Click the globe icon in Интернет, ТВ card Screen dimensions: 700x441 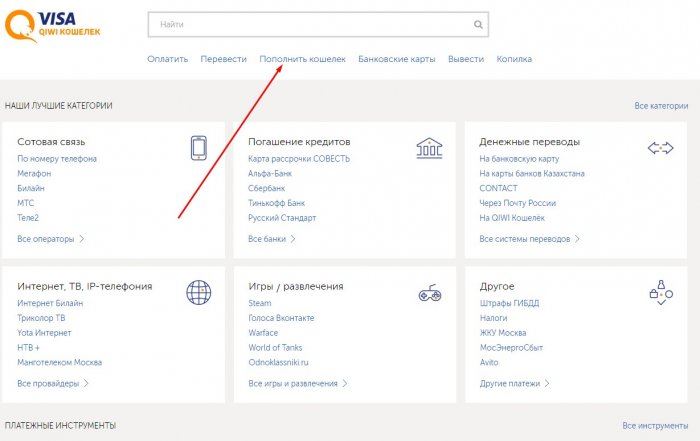[199, 292]
